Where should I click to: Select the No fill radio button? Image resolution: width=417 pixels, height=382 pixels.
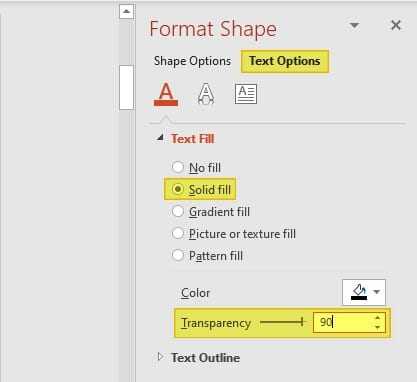(x=178, y=167)
